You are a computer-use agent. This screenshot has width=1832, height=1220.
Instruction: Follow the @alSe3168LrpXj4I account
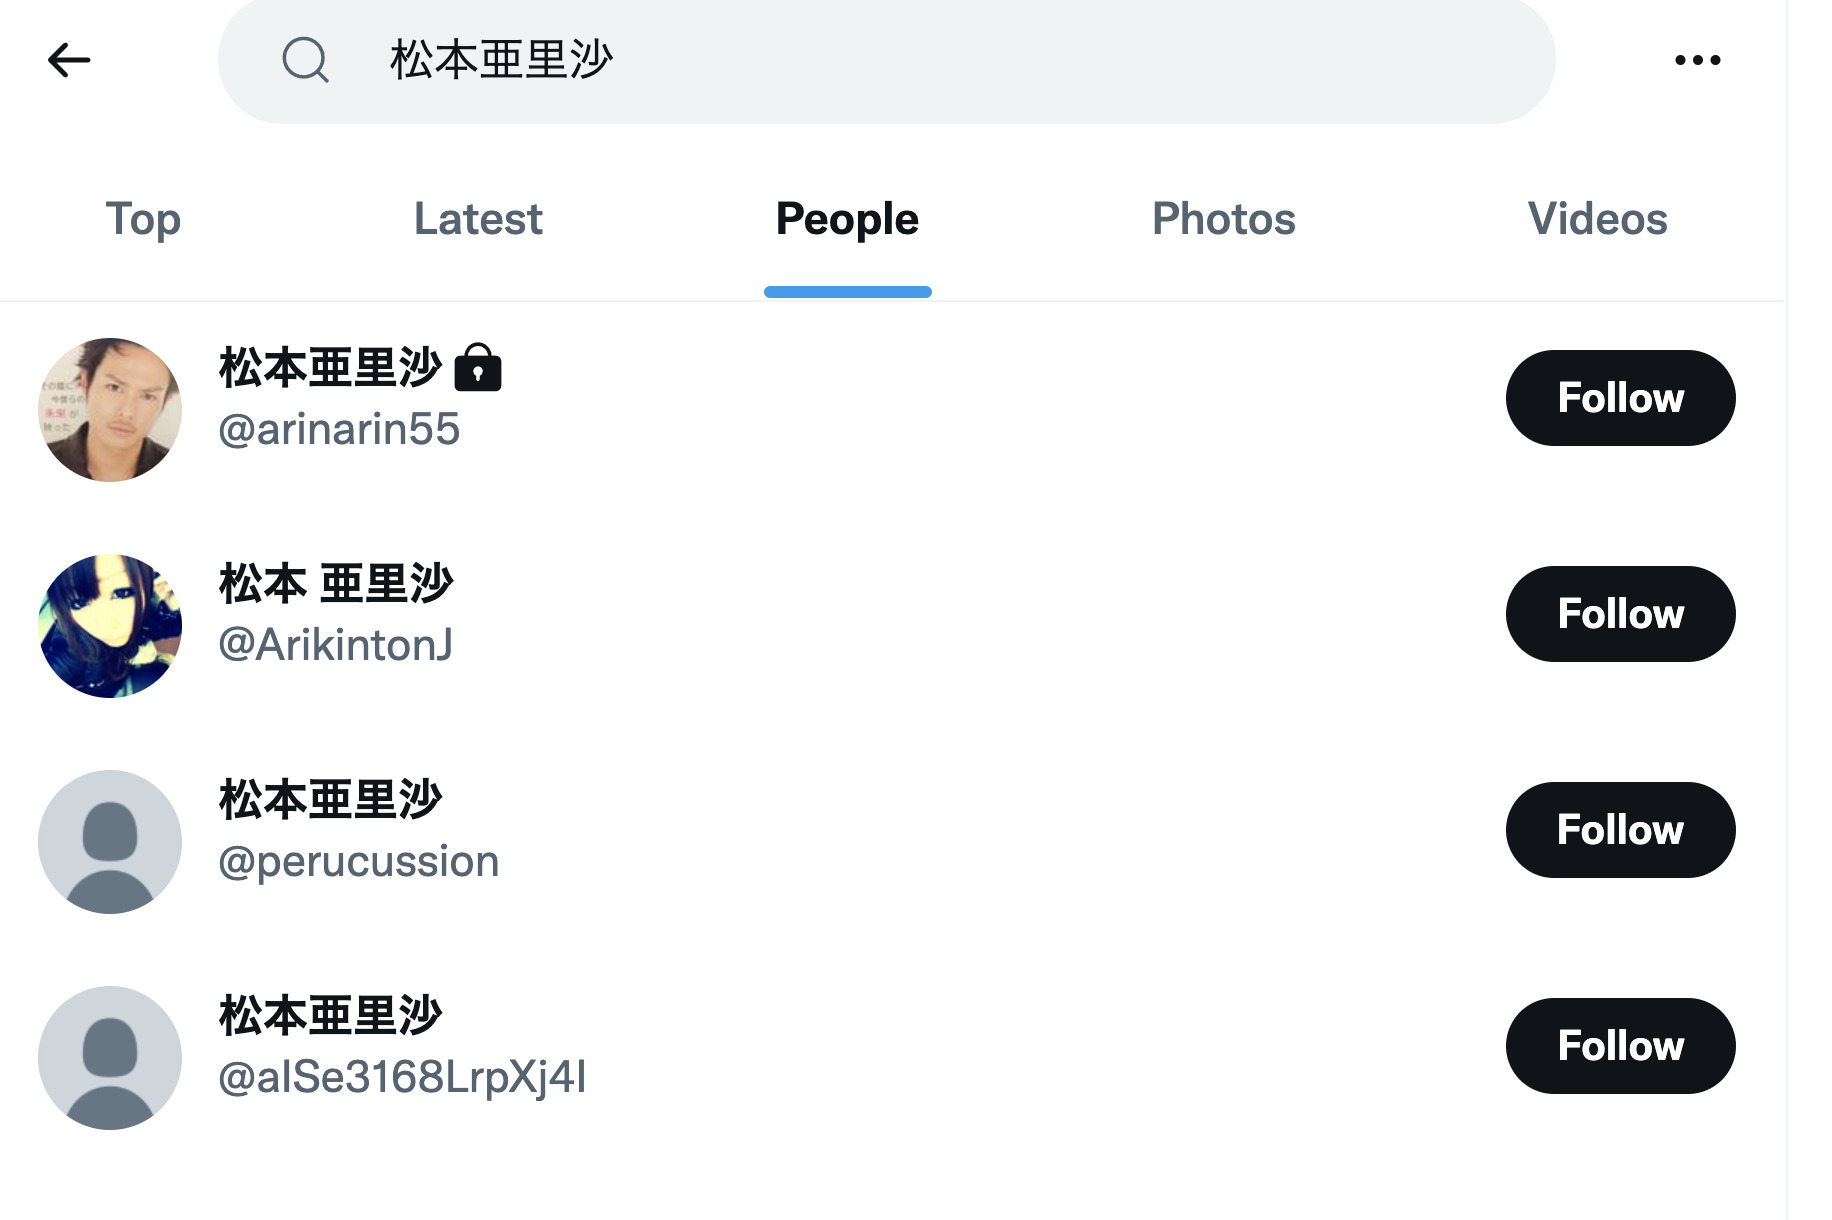coord(1620,1046)
